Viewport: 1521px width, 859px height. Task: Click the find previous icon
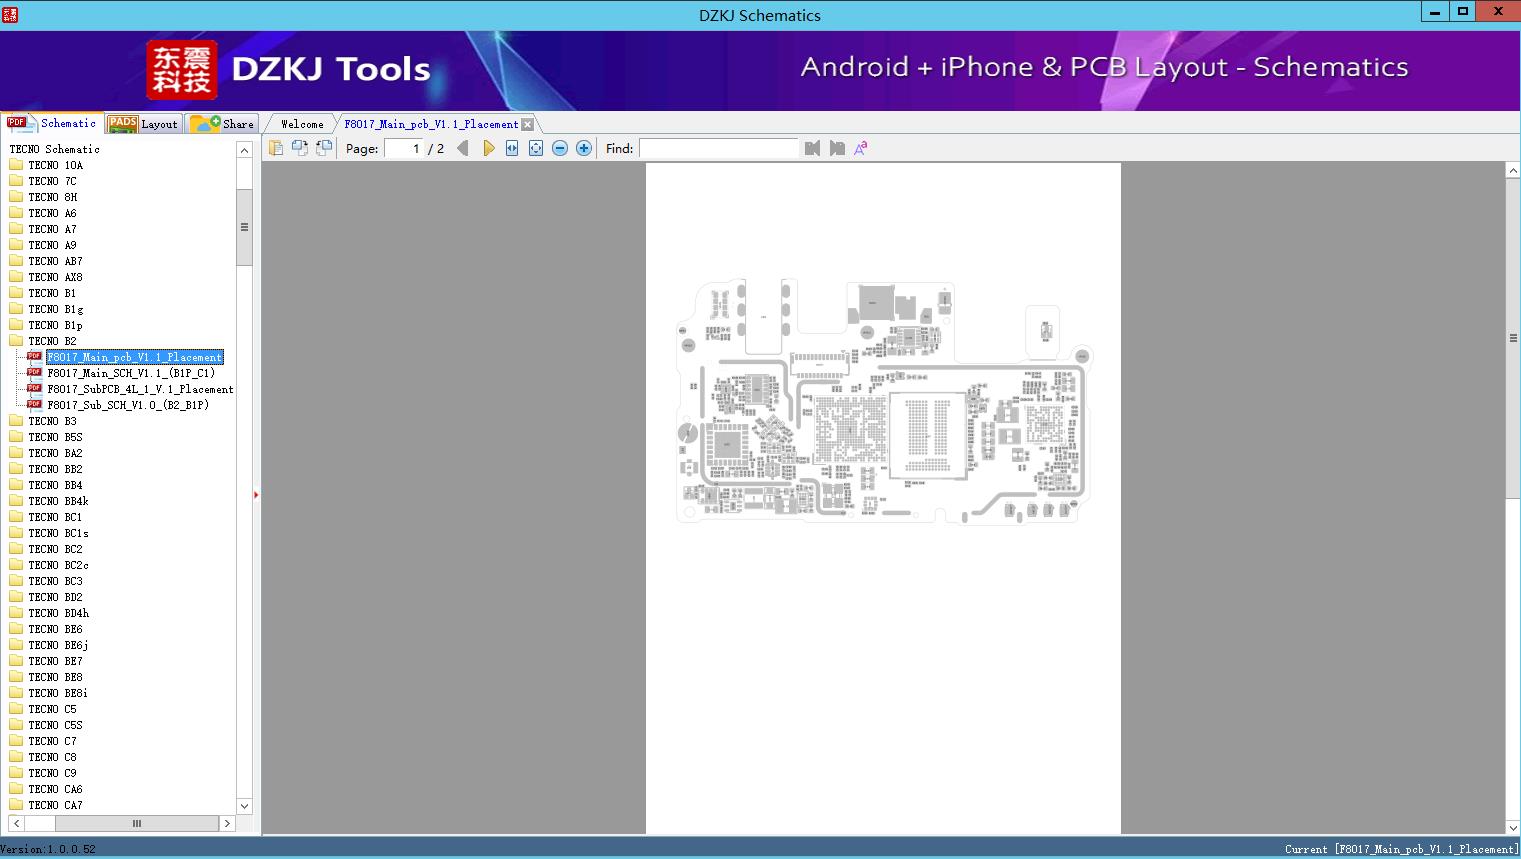point(812,148)
